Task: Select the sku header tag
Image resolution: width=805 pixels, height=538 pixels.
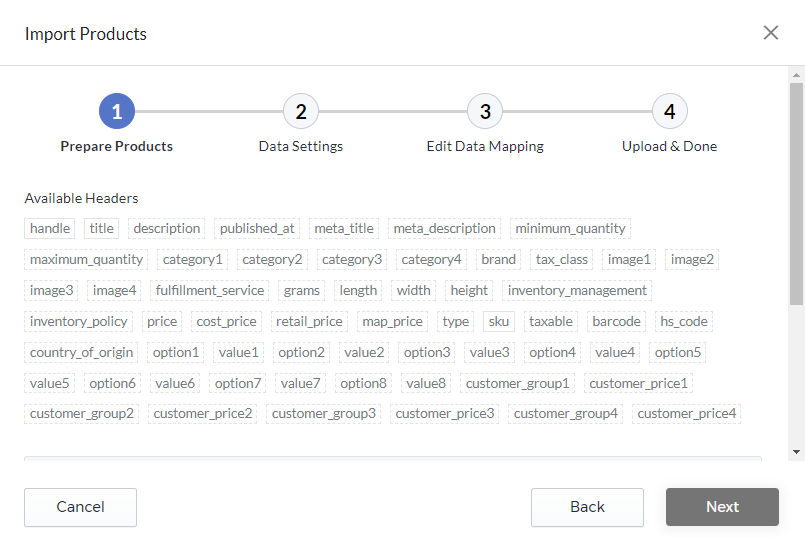Action: (499, 321)
